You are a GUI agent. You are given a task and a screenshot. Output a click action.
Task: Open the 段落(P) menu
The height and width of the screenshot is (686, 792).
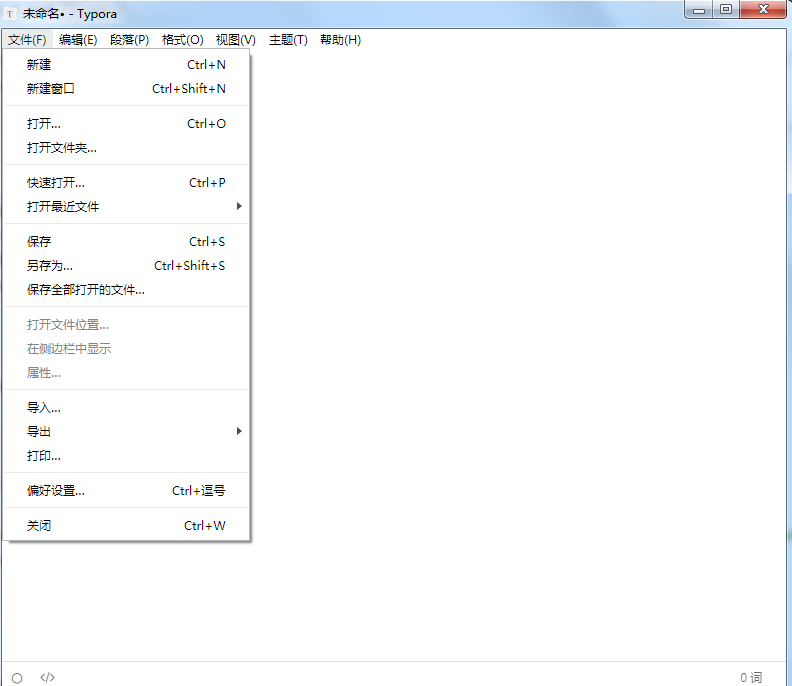pos(129,39)
